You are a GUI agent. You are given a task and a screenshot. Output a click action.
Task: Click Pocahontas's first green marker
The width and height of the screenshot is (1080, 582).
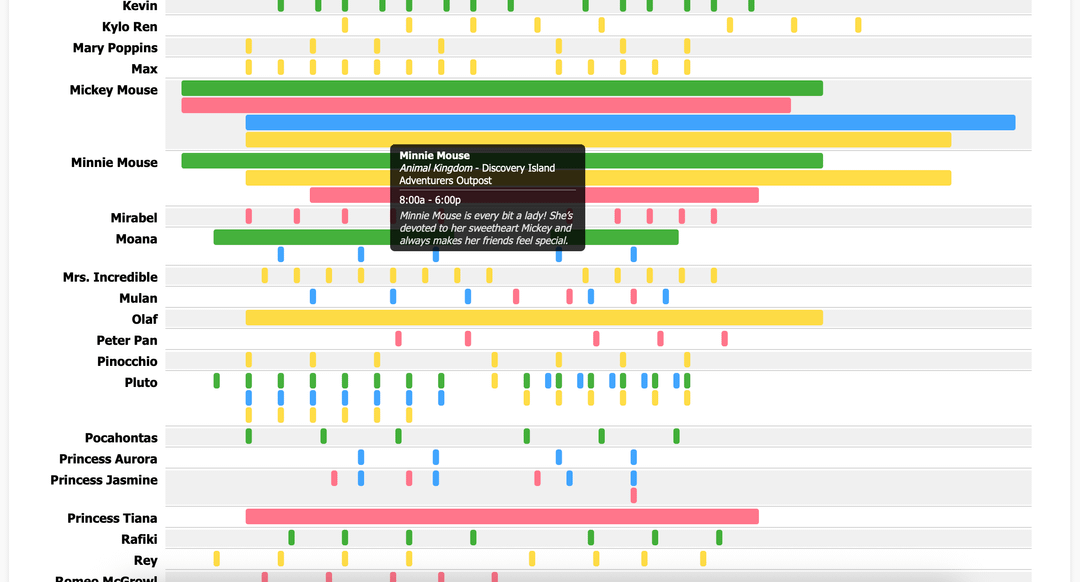(249, 436)
